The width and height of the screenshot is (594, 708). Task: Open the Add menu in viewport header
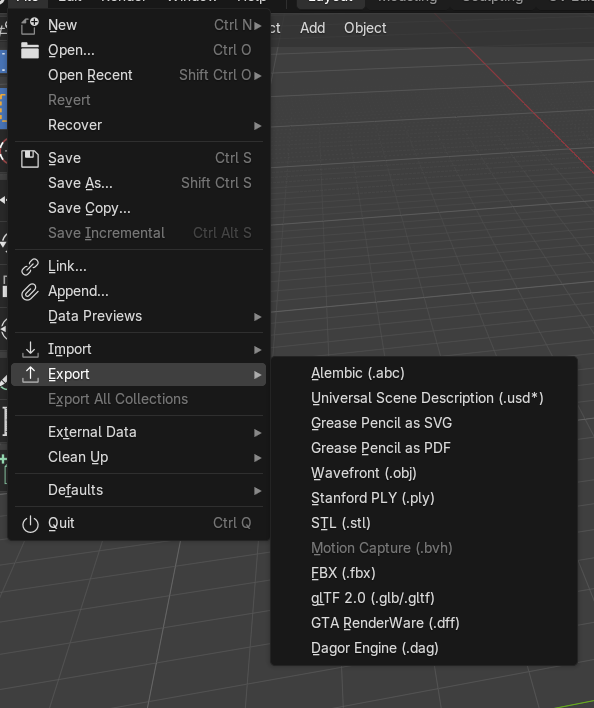312,28
